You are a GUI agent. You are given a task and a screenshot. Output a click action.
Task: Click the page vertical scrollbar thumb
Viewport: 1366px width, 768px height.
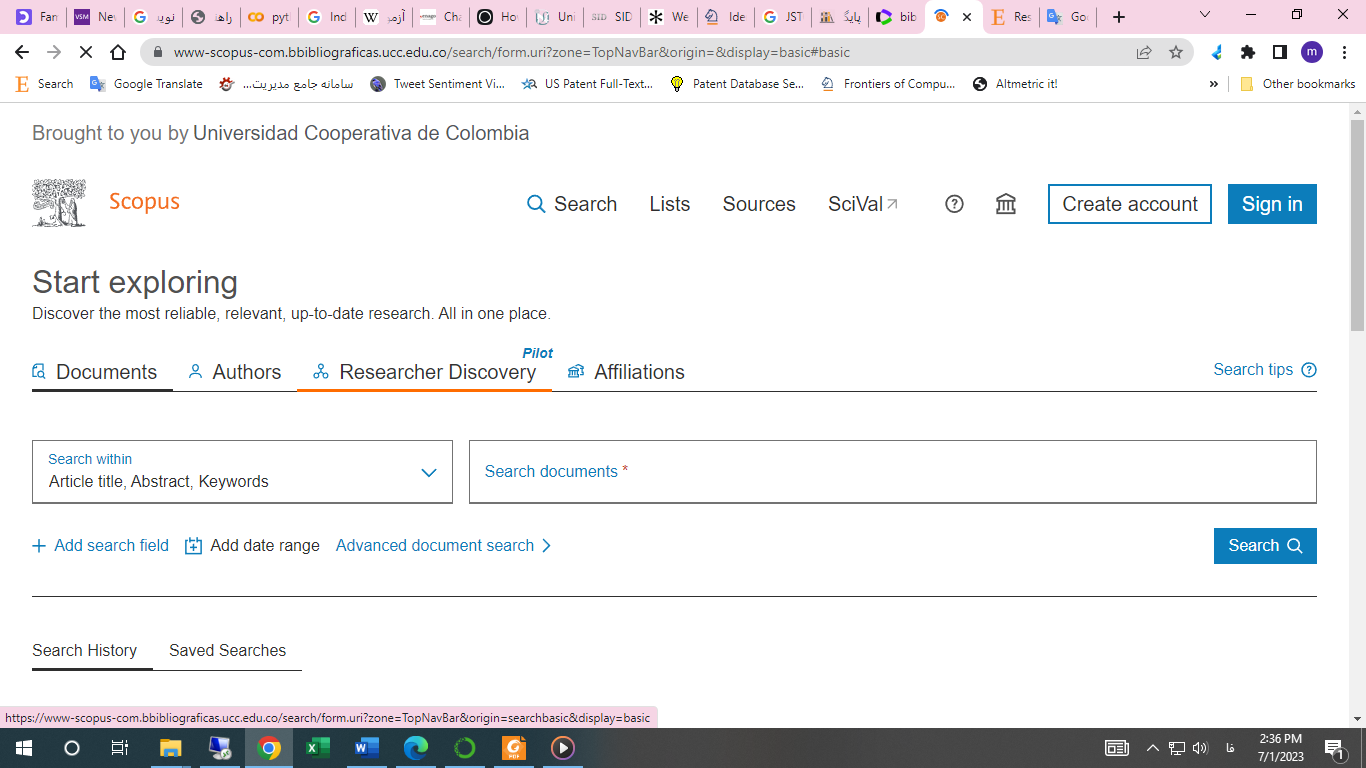point(1357,224)
